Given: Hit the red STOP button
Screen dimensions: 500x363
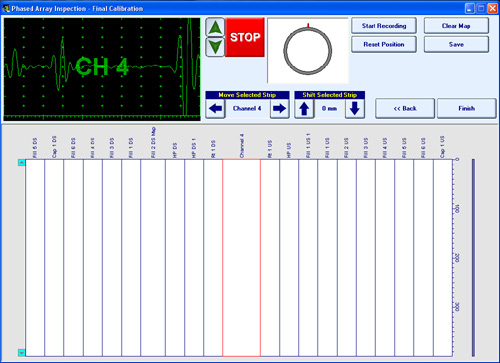Looking at the screenshot, I should 245,37.
